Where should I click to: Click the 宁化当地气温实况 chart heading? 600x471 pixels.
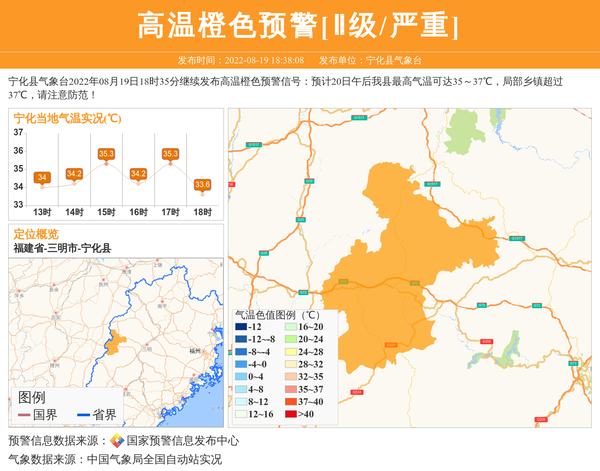click(x=68, y=118)
